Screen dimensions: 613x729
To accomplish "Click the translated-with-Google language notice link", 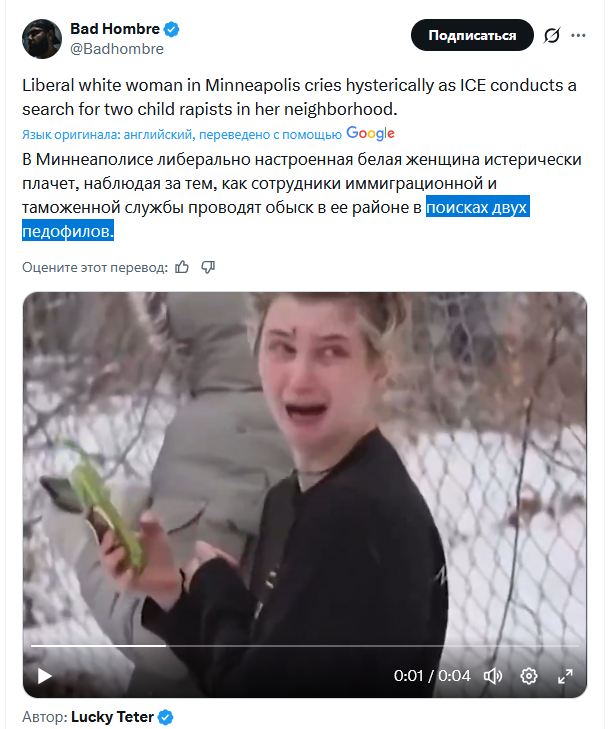I will pyautogui.click(x=182, y=135).
